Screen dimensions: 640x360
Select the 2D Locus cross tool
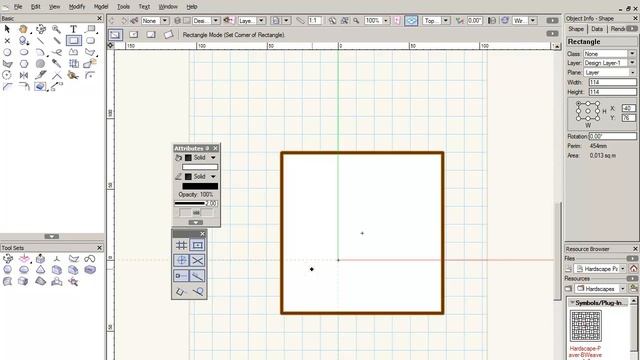pos(7,41)
